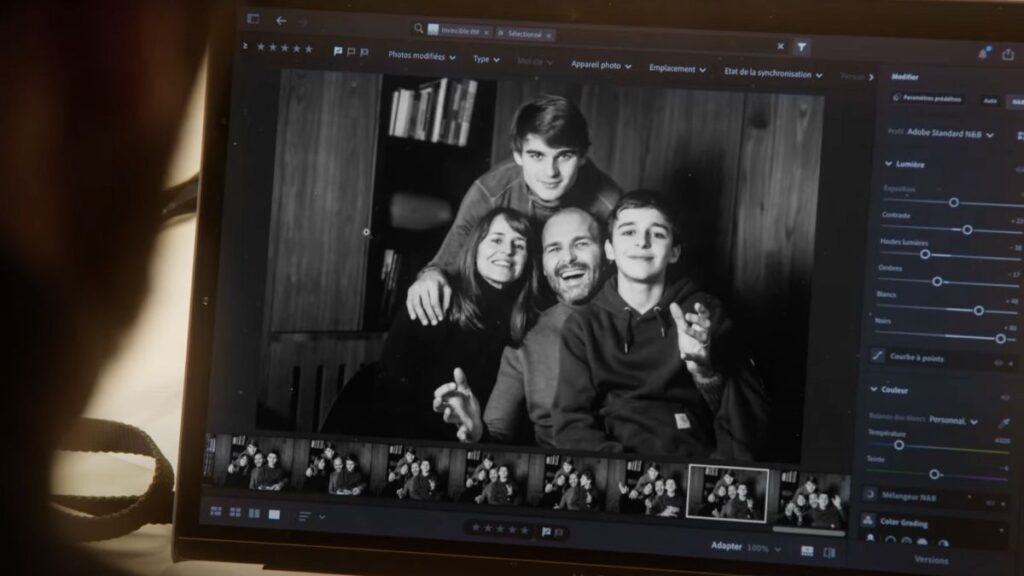Click the filter funnel icon

pyautogui.click(x=802, y=47)
